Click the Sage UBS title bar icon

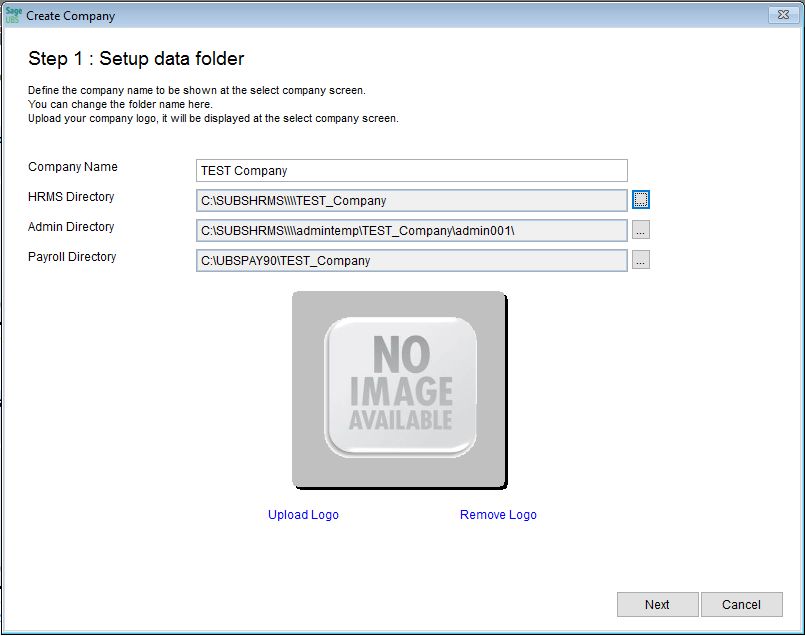pos(13,15)
